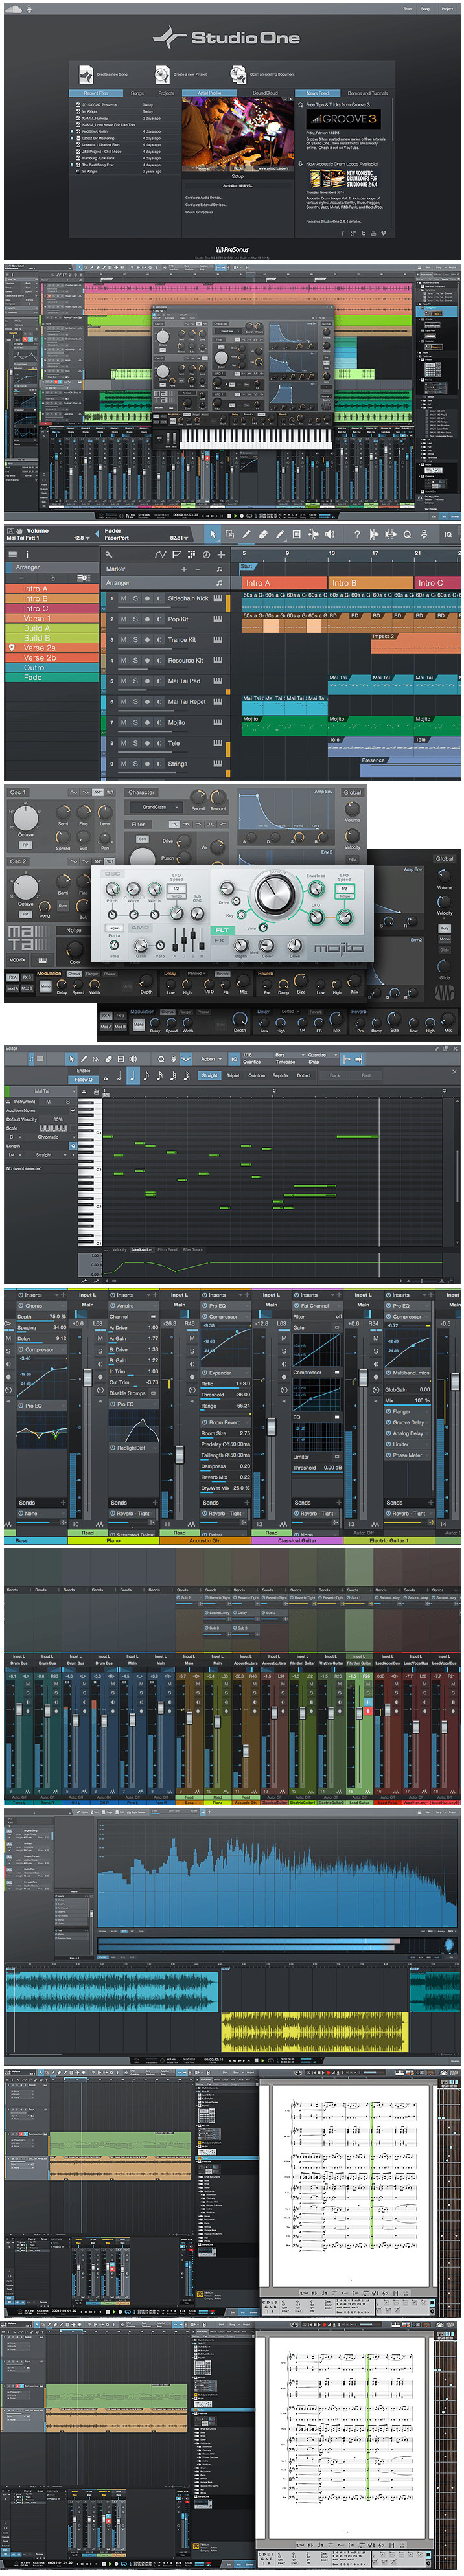The width and height of the screenshot is (464, 2576).
Task: Adjust the Osc 1 Octave knob in Mai Tai
Action: coord(26,817)
